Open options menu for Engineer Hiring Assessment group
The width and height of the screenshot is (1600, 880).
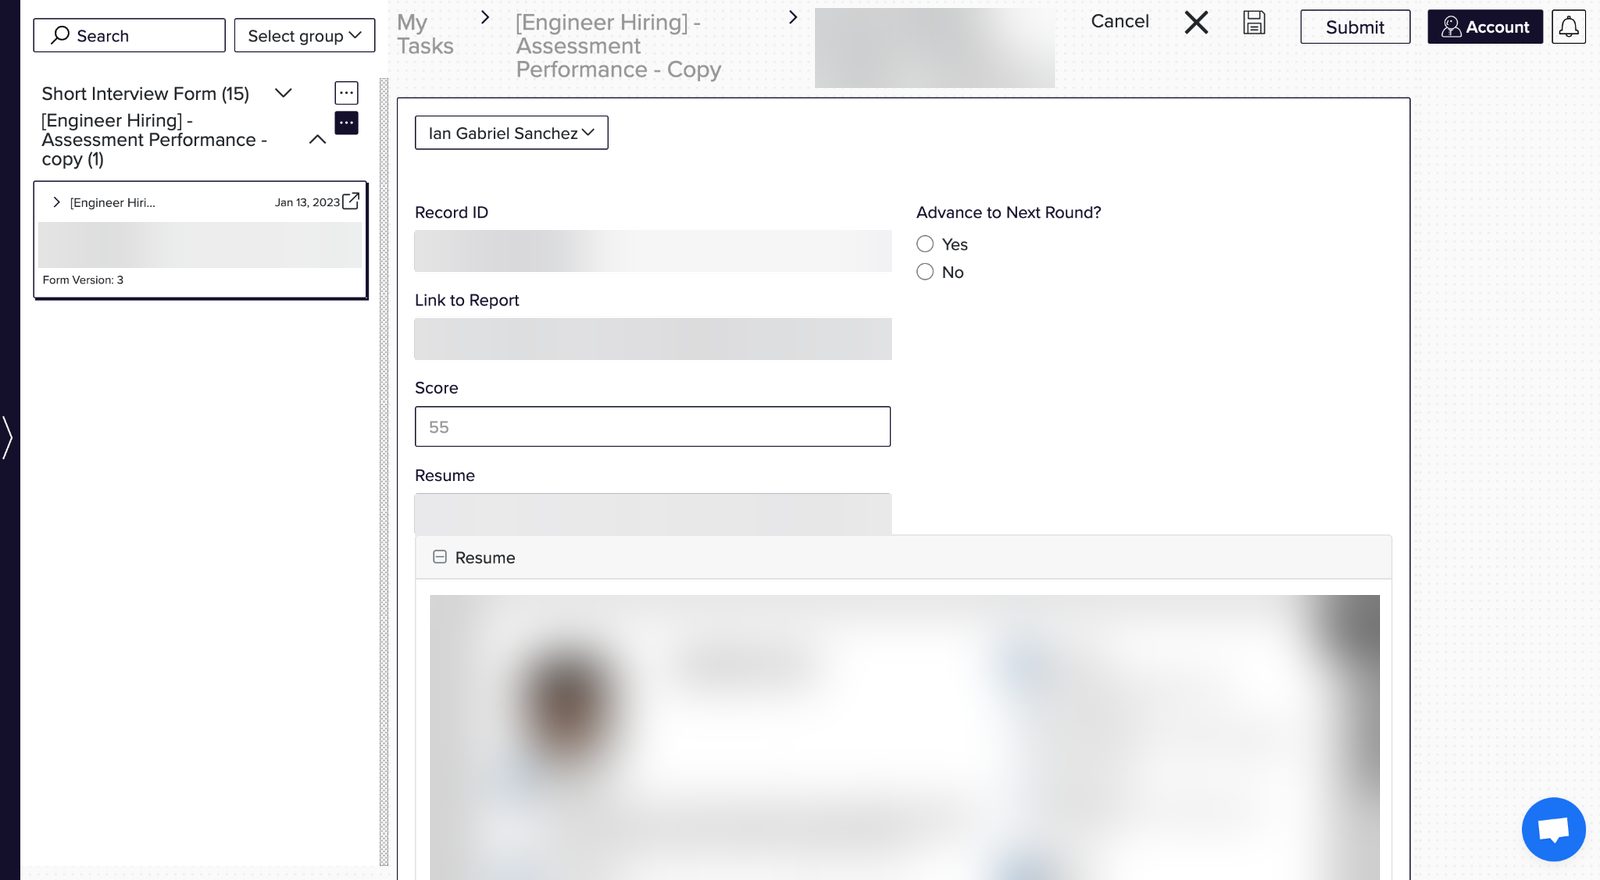point(346,123)
